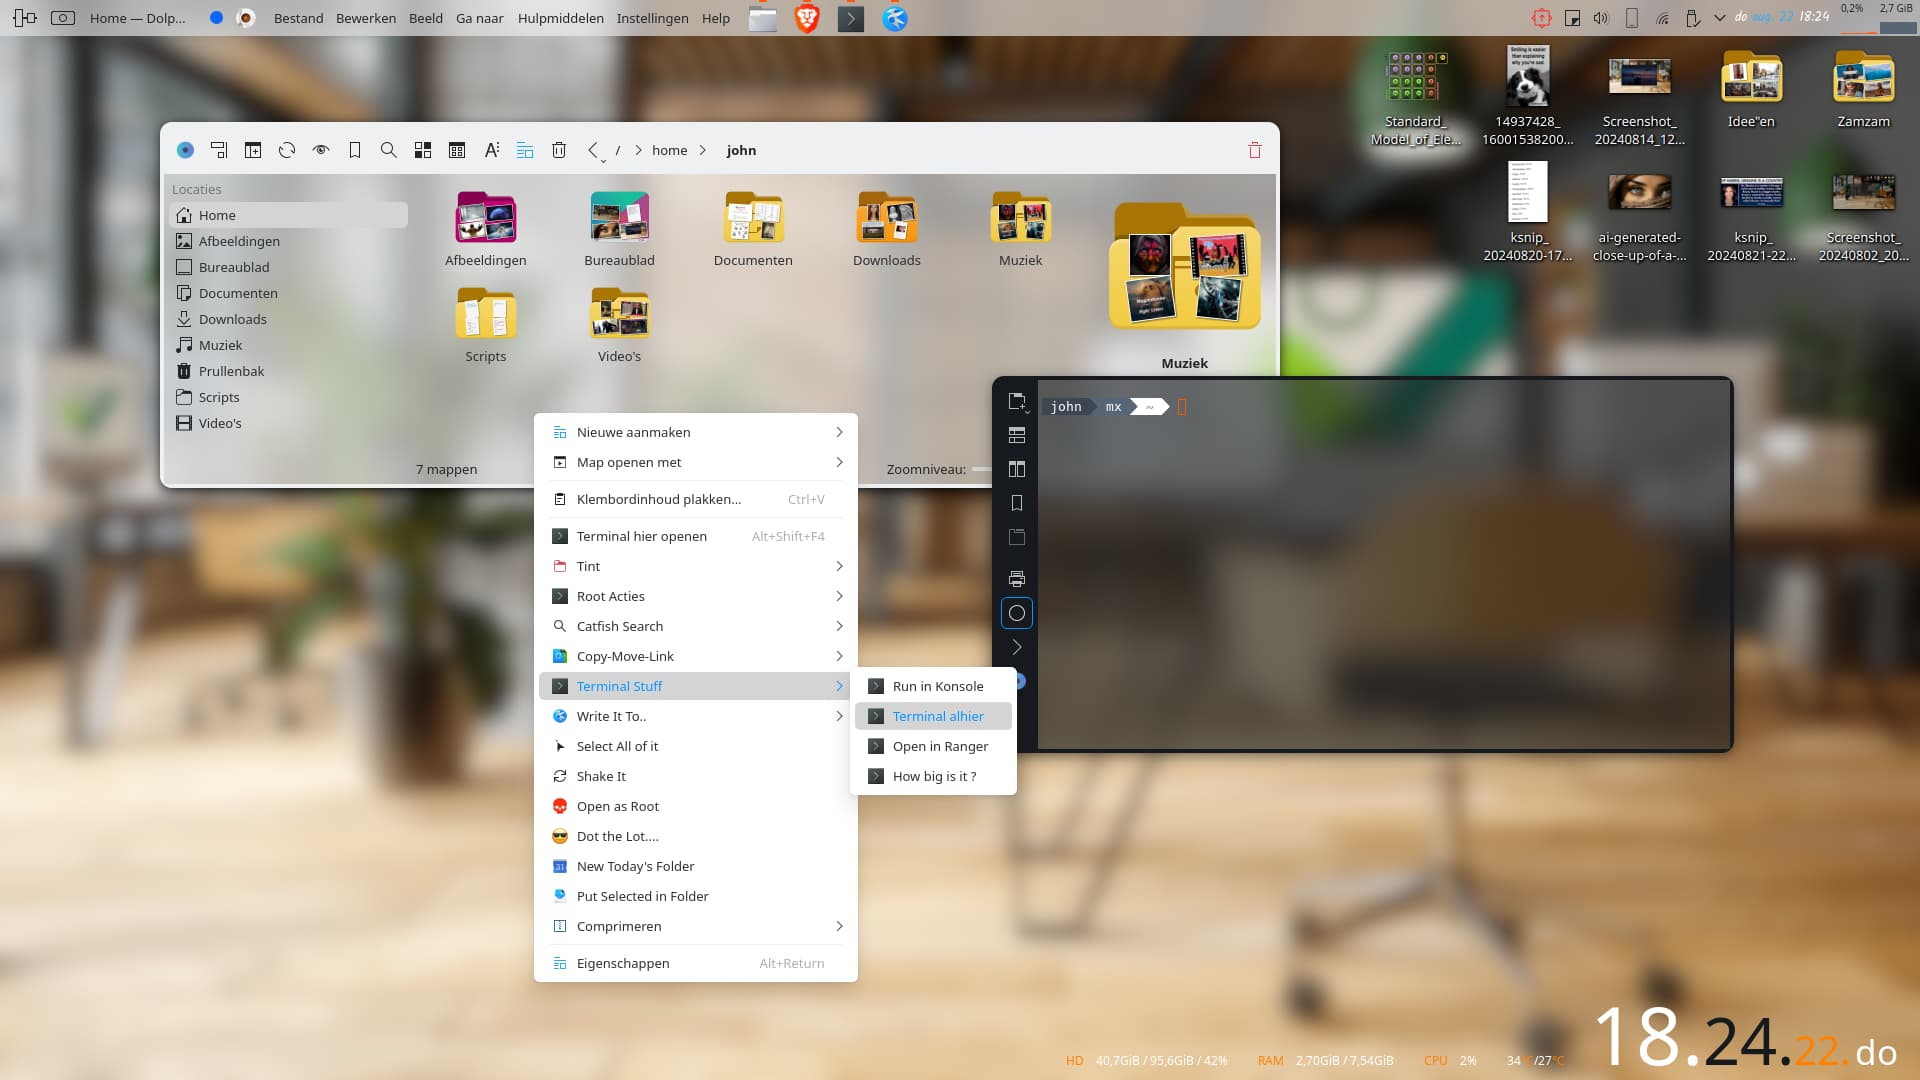This screenshot has height=1080, width=1920.
Task: Choose 'Run in Konsole' from submenu
Action: point(933,686)
